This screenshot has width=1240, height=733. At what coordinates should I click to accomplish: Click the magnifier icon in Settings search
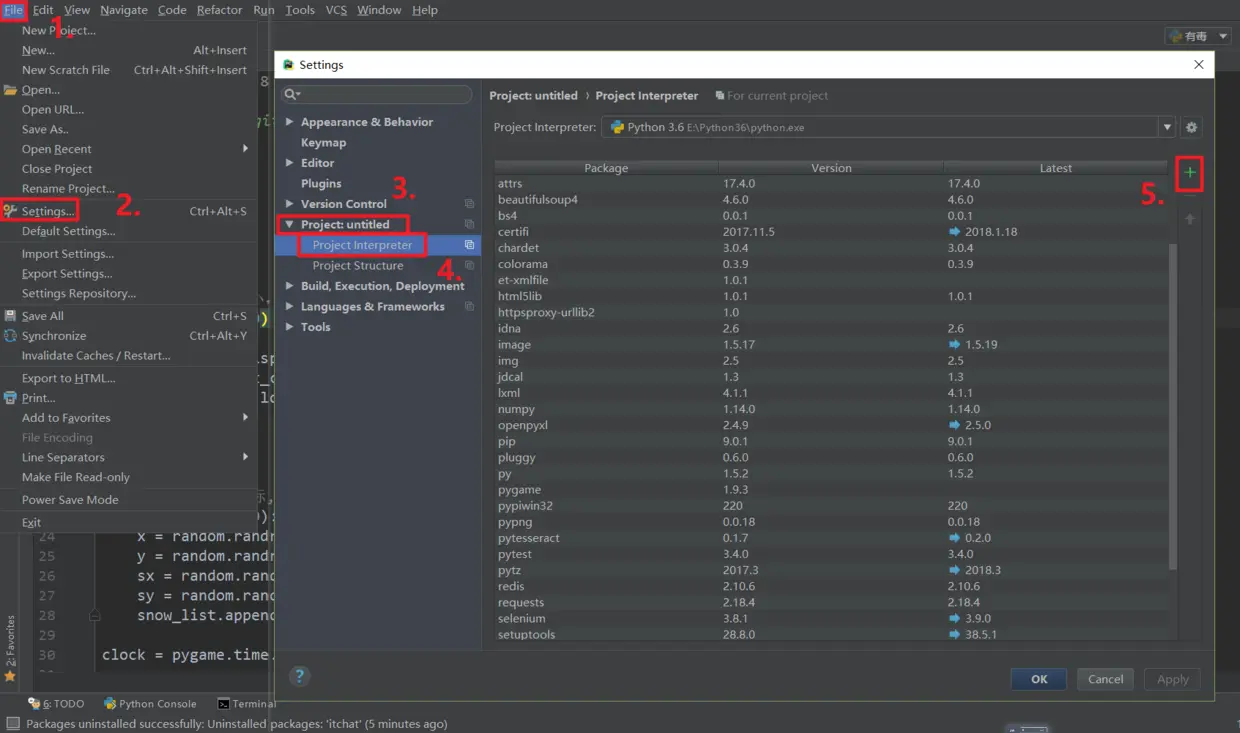[291, 95]
